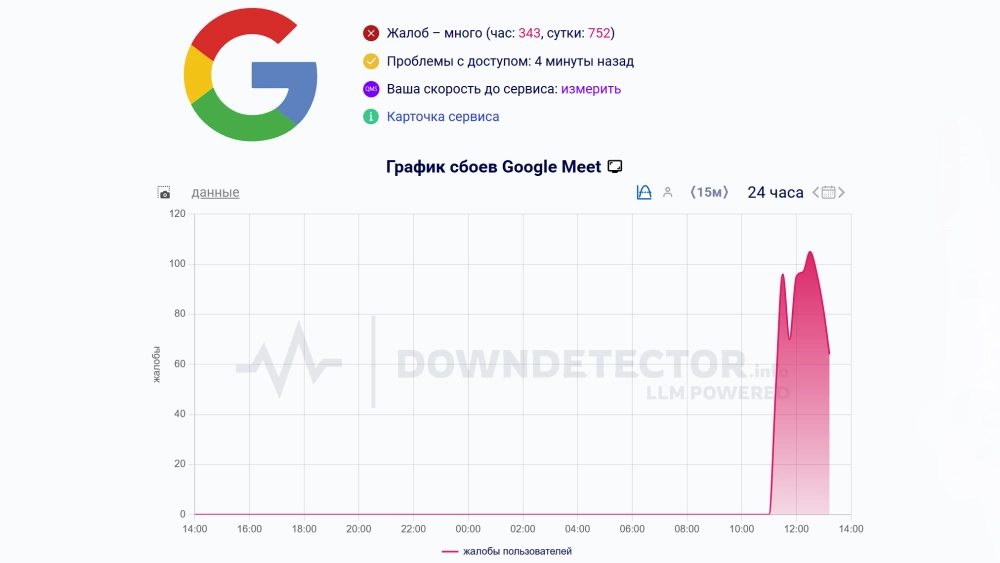This screenshot has width=1000, height=563.
Task: Open the calendar date picker icon
Action: point(828,193)
